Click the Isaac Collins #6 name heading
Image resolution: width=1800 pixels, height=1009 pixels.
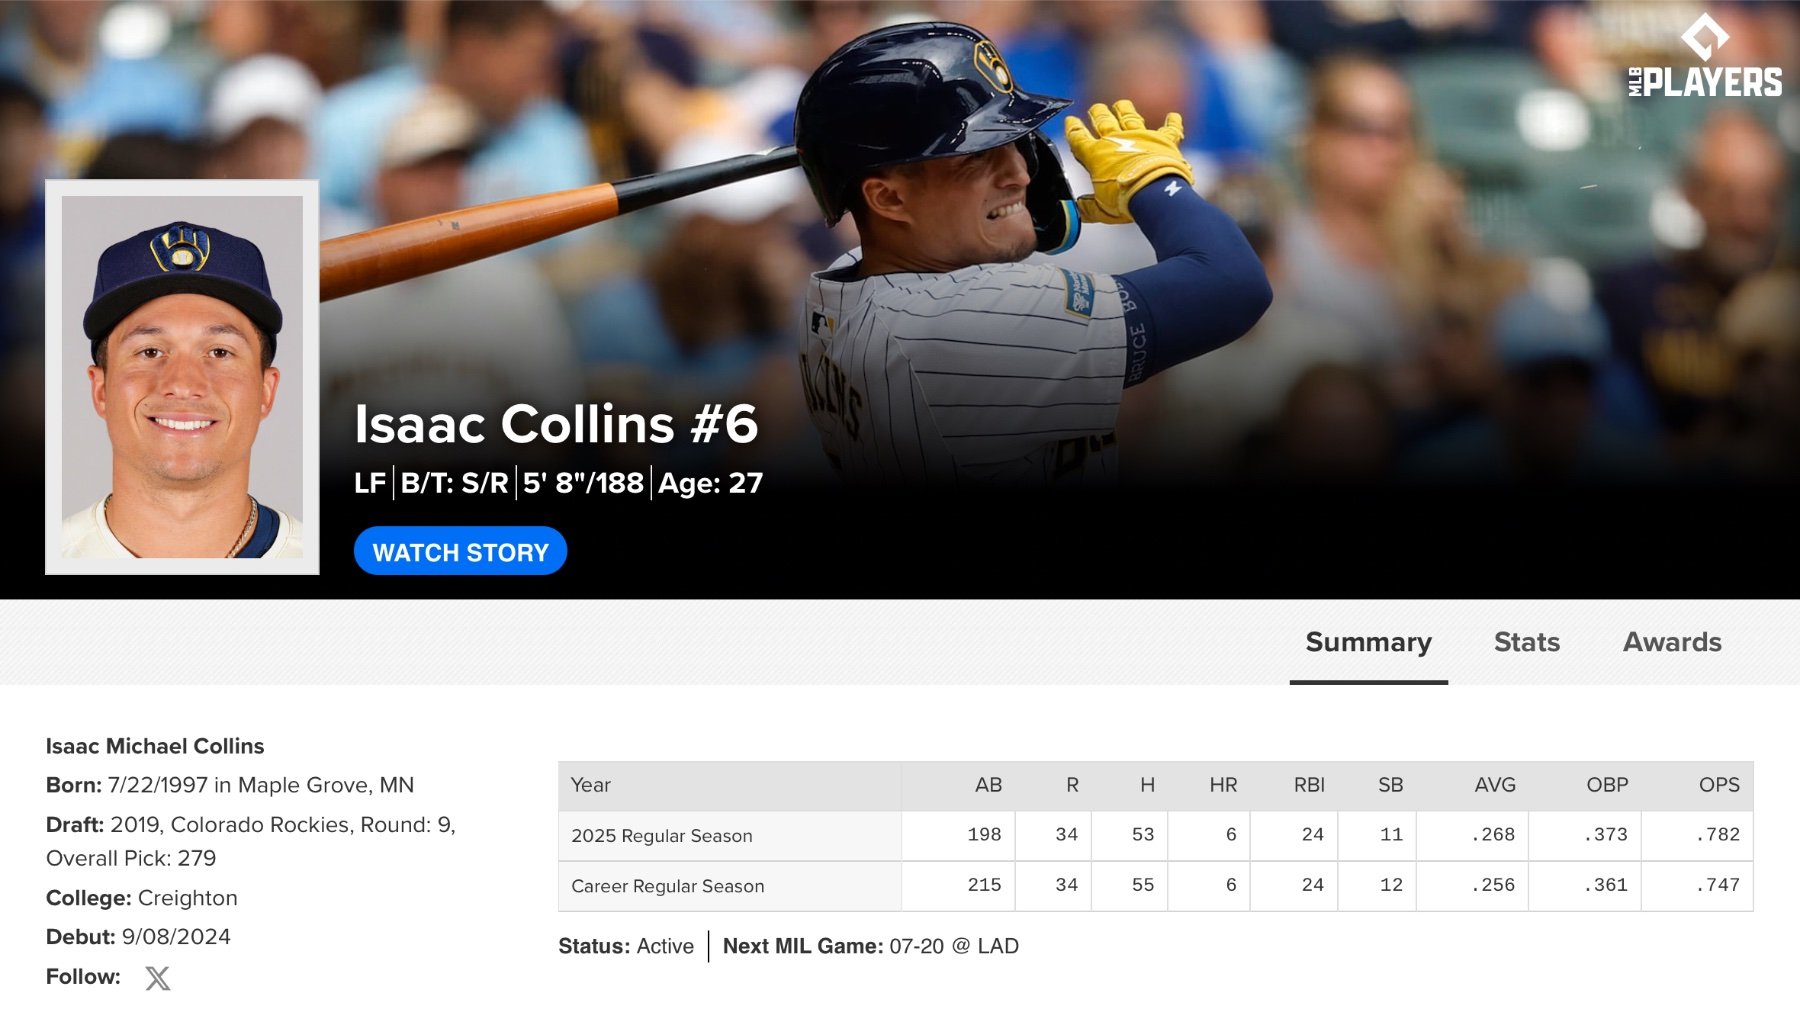556,424
